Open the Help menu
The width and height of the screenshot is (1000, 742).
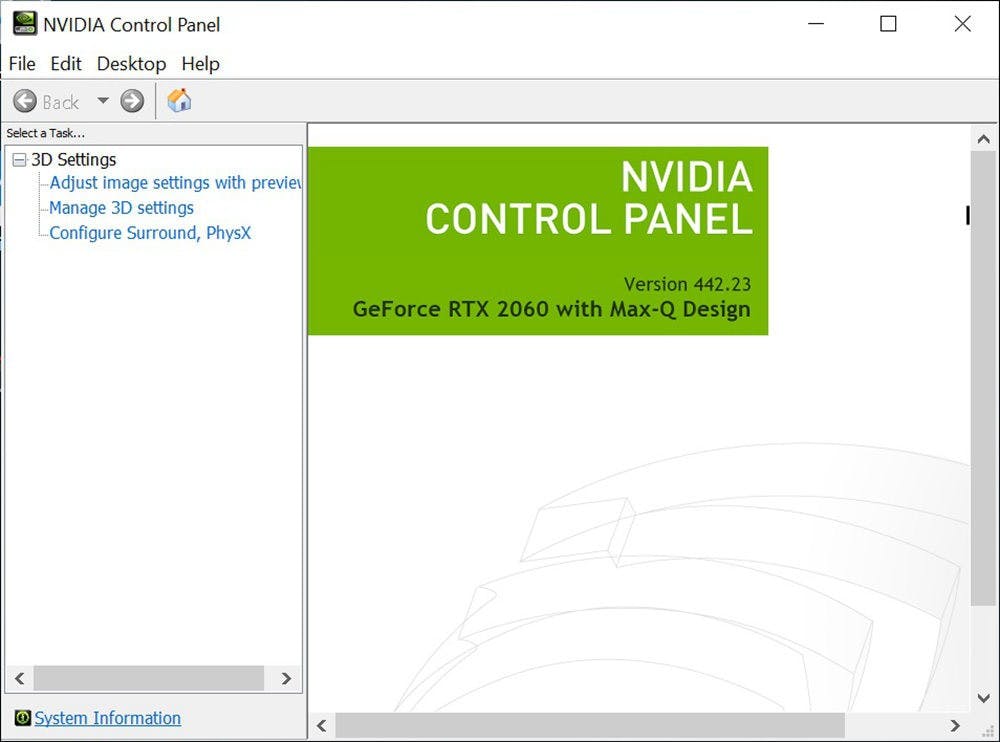pyautogui.click(x=200, y=64)
